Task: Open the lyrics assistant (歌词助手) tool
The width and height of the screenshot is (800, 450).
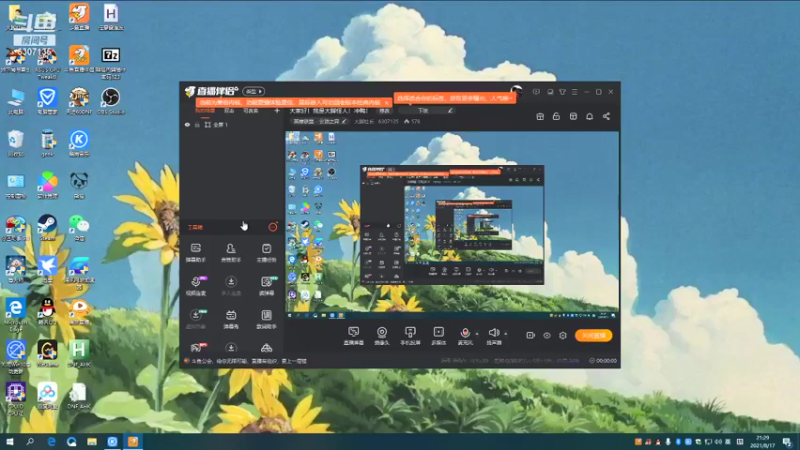Action: [266, 319]
